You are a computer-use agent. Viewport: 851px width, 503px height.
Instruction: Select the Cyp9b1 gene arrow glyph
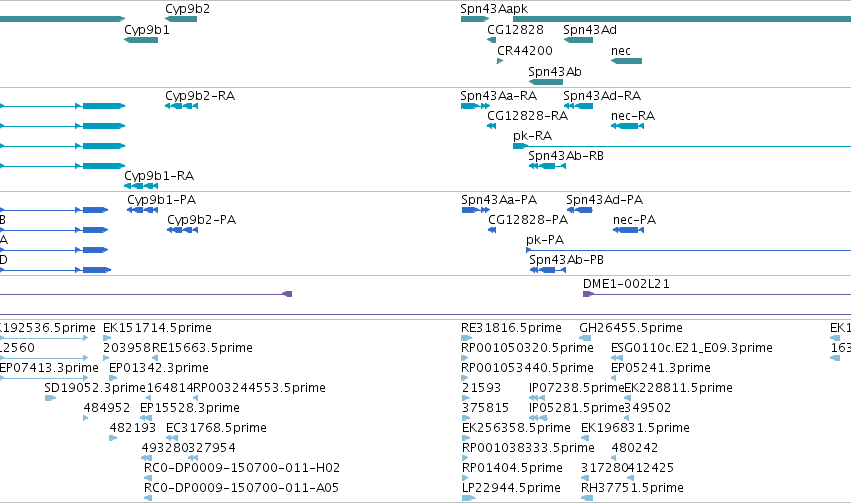tap(141, 40)
